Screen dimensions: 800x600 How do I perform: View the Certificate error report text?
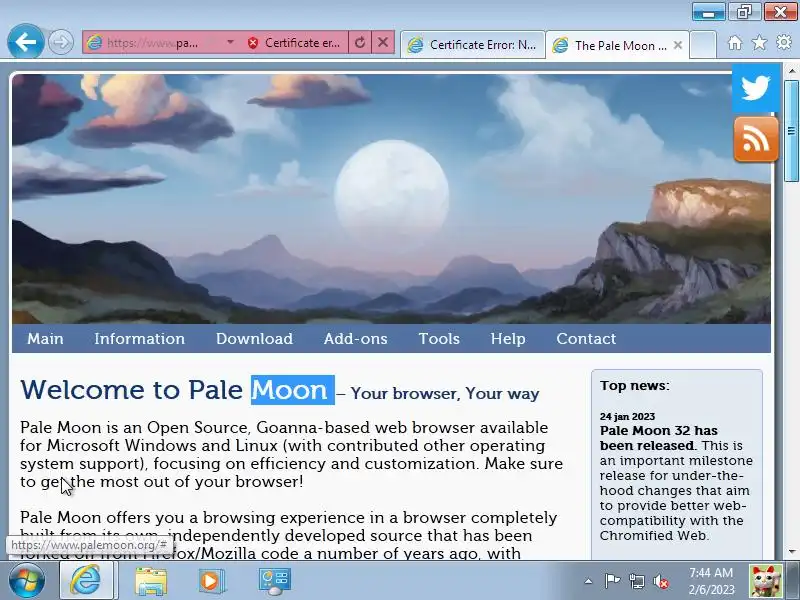(x=302, y=43)
